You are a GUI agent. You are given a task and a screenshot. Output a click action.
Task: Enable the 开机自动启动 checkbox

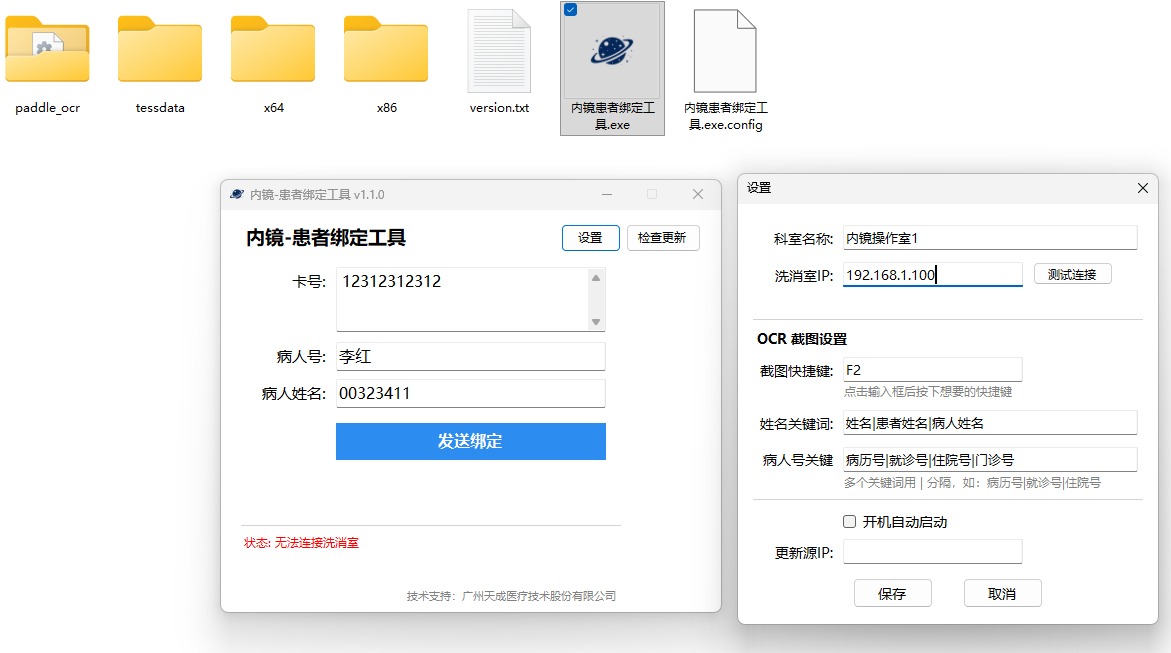pos(849,522)
